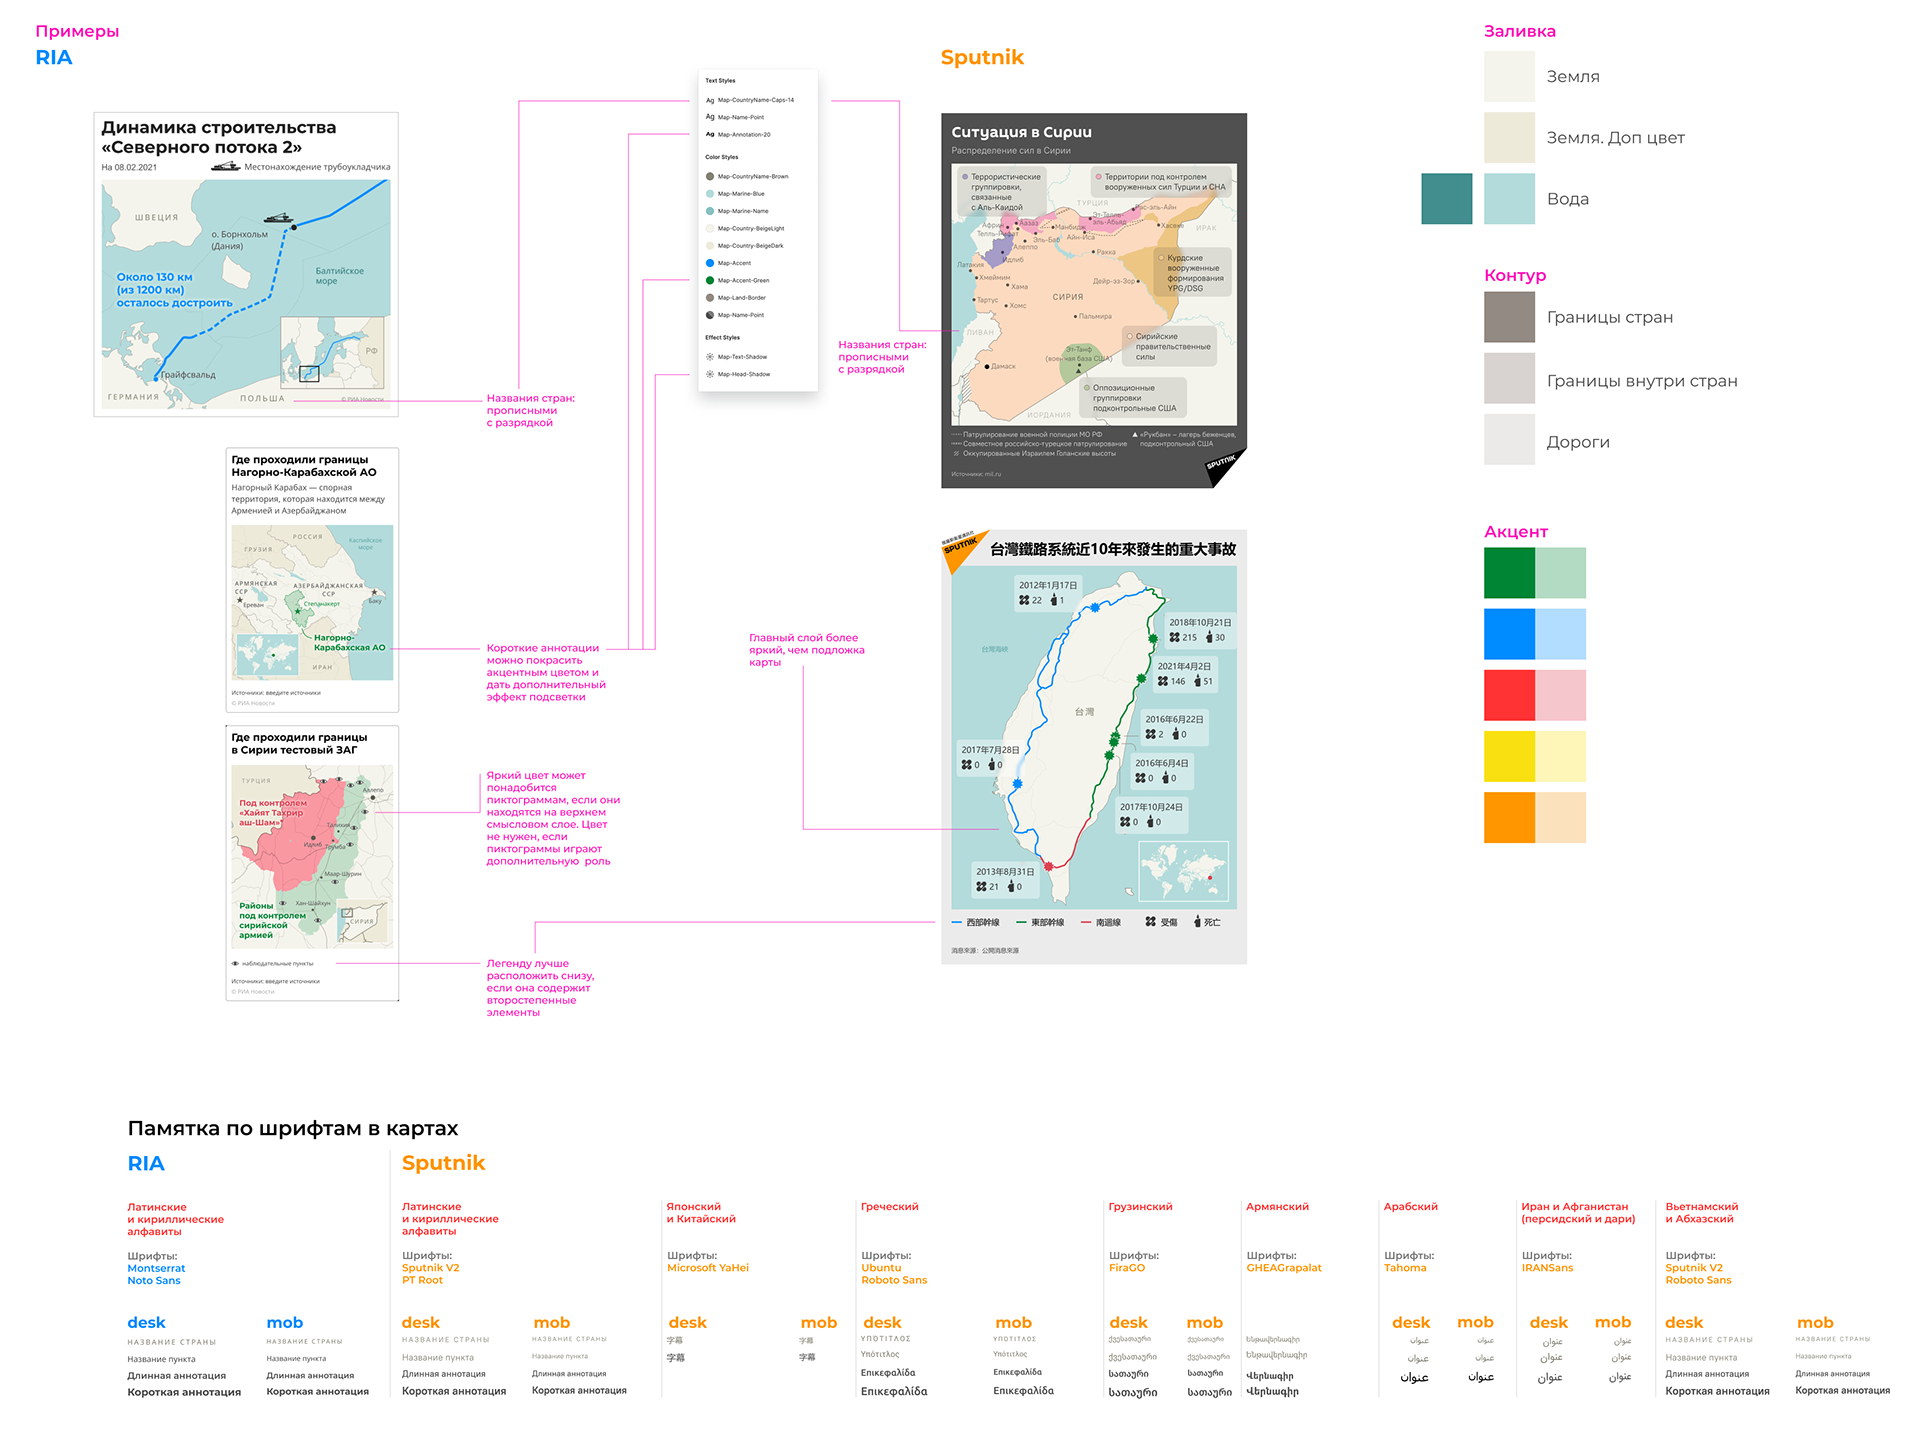
Task: Select the orange accent swatch
Action: point(1509,817)
